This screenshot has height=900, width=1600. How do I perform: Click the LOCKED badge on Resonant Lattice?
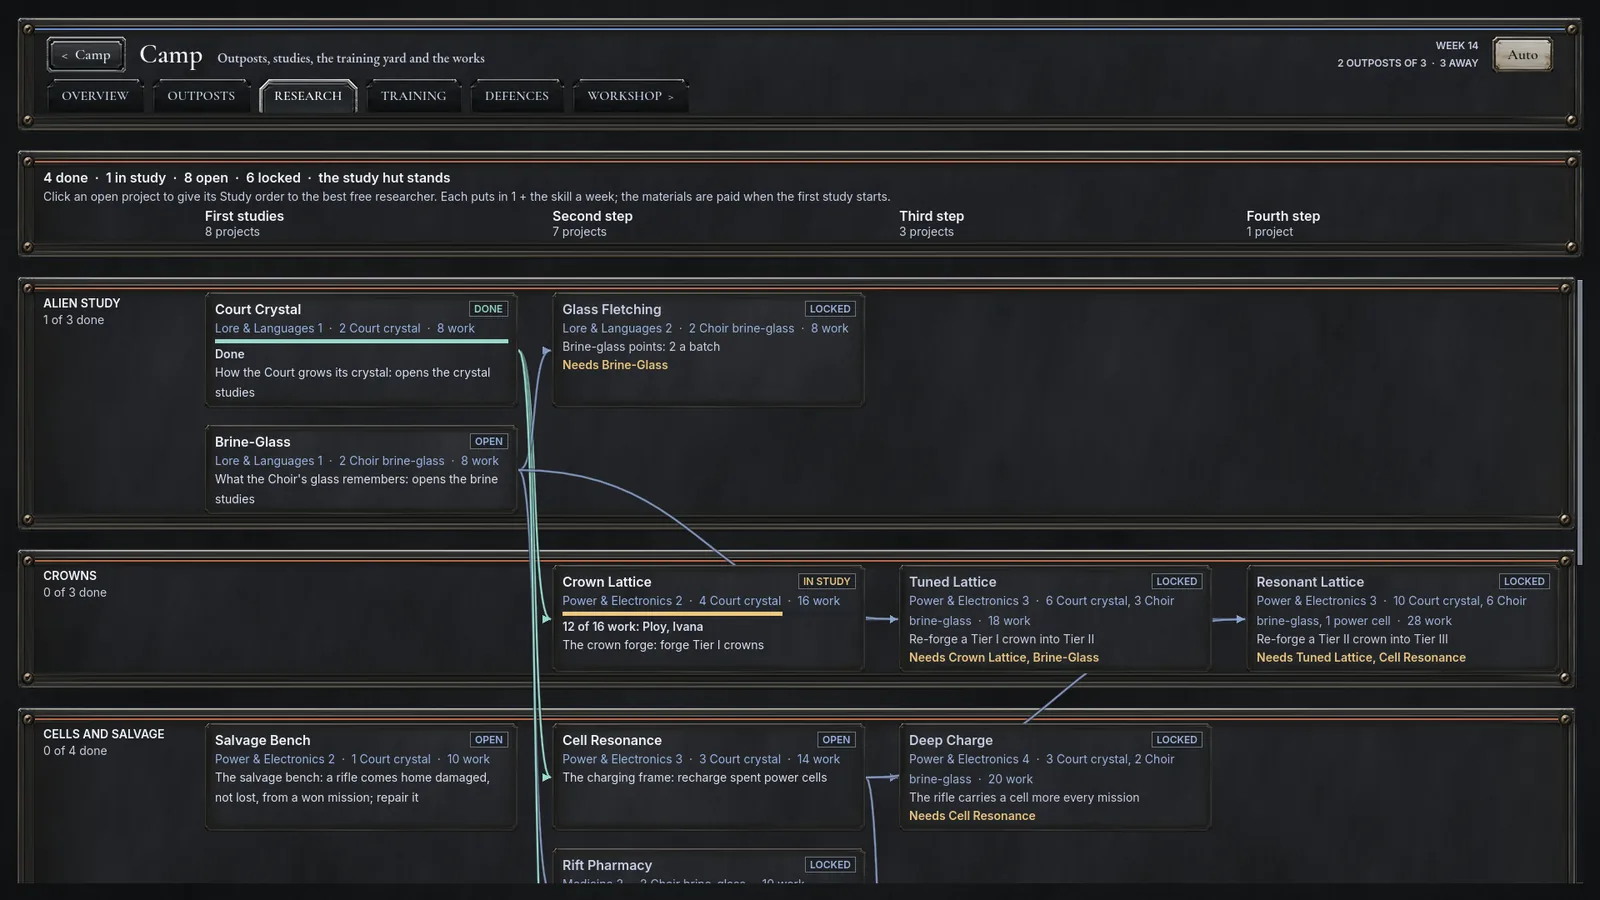pyautogui.click(x=1524, y=581)
